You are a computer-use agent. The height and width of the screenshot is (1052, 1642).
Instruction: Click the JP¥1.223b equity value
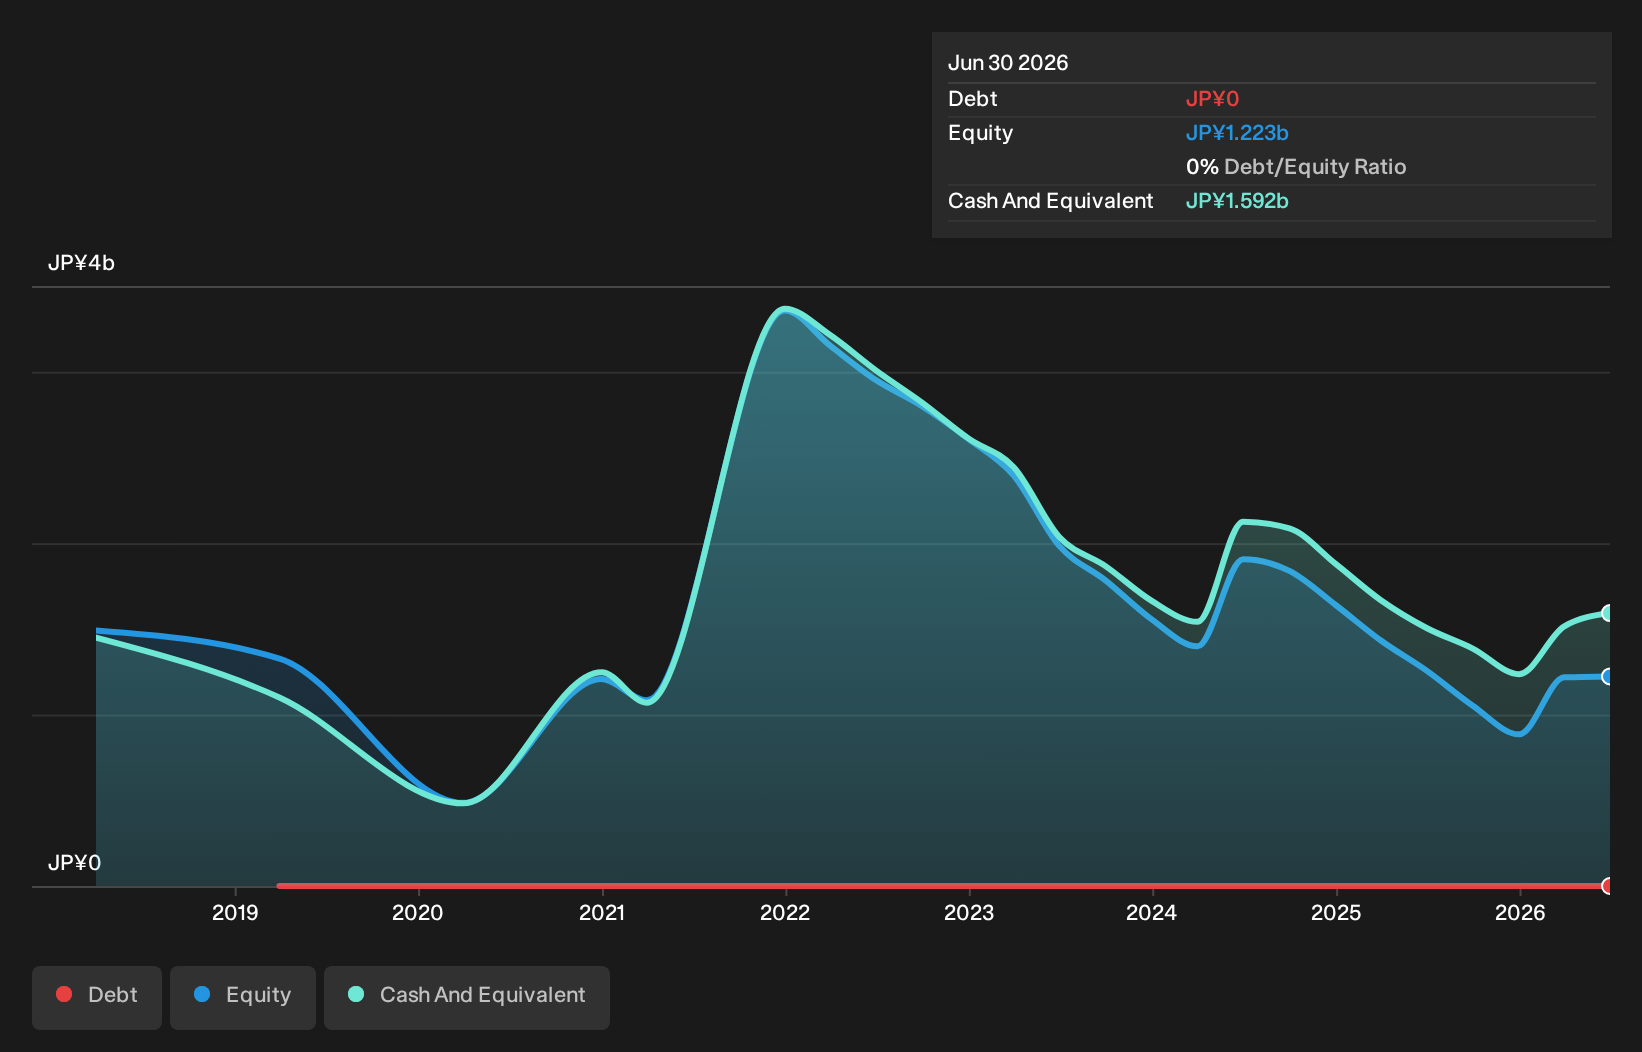point(1237,133)
